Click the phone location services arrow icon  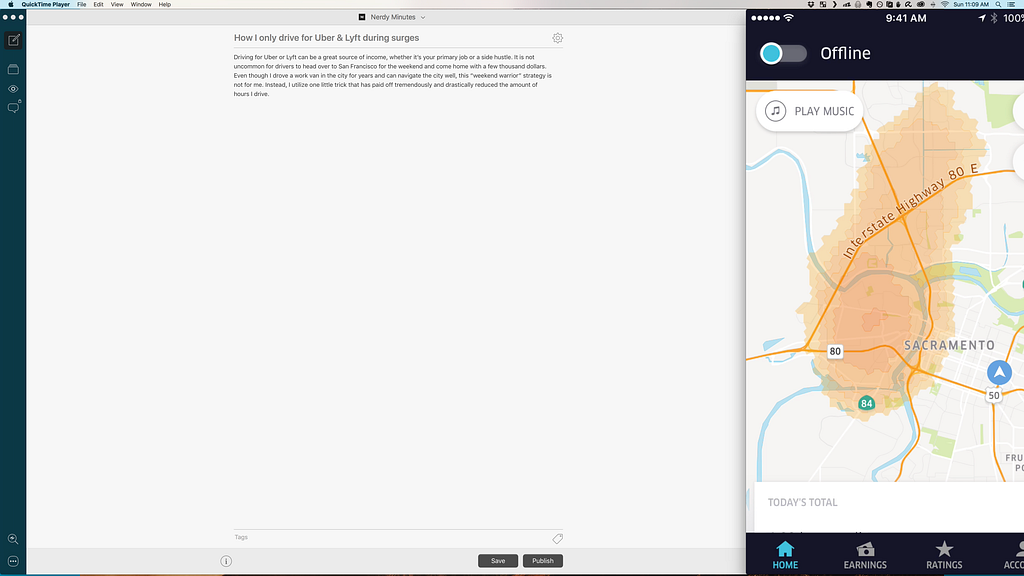(x=982, y=18)
